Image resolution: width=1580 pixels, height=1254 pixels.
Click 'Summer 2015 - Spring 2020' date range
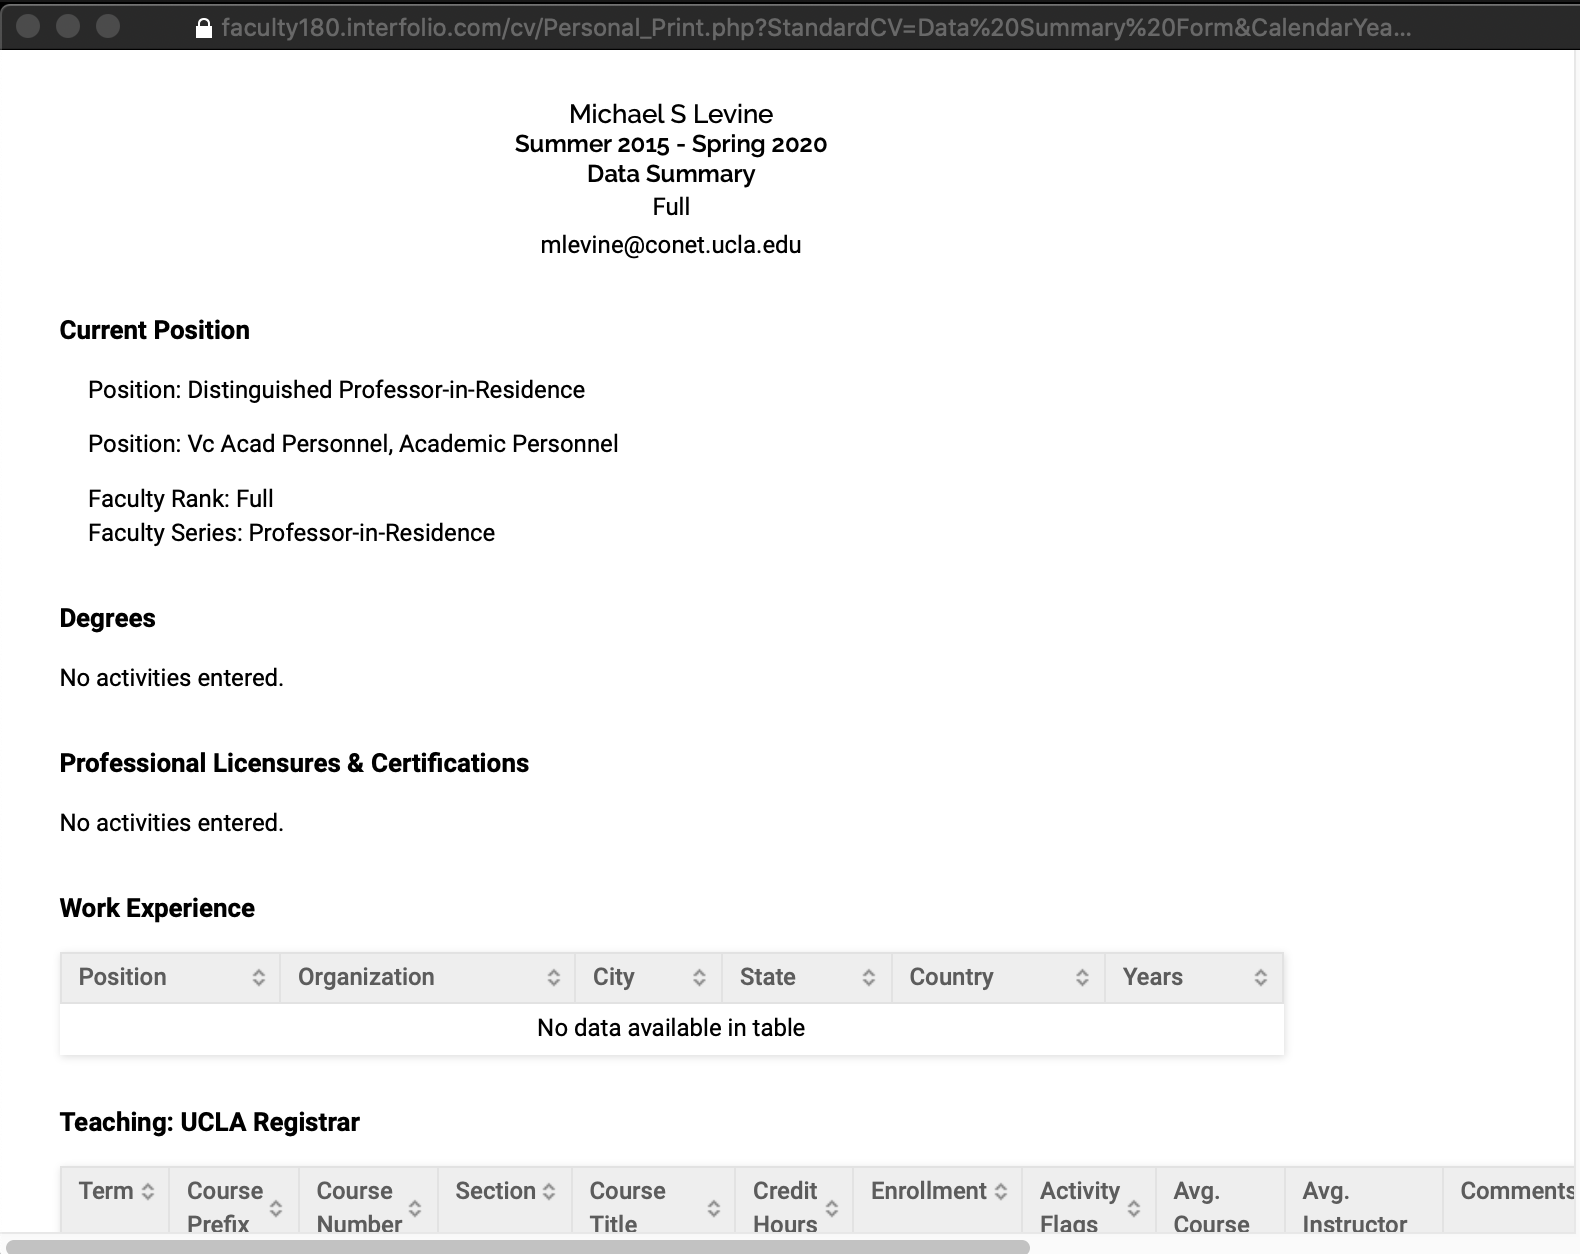pyautogui.click(x=671, y=144)
